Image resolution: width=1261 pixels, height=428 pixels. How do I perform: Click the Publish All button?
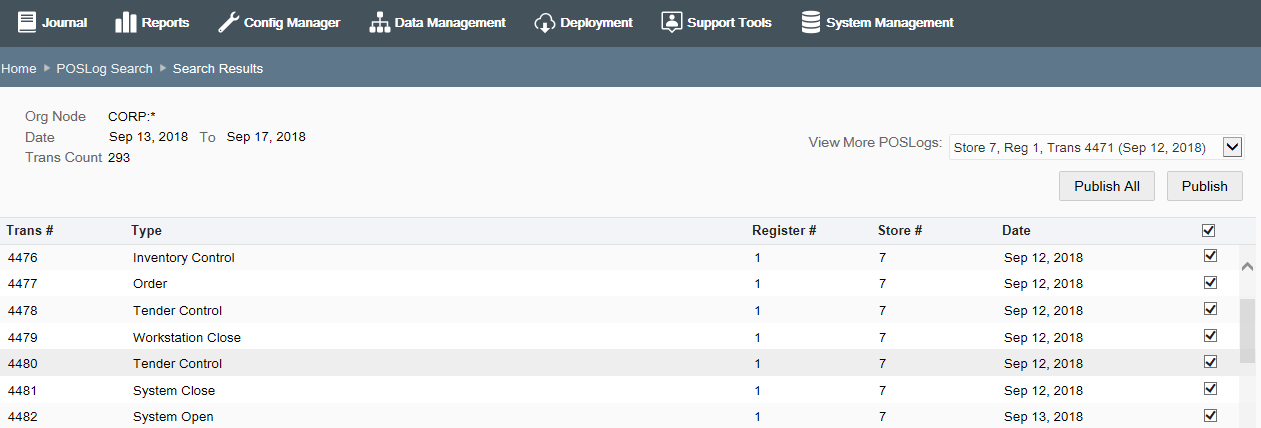click(1107, 186)
